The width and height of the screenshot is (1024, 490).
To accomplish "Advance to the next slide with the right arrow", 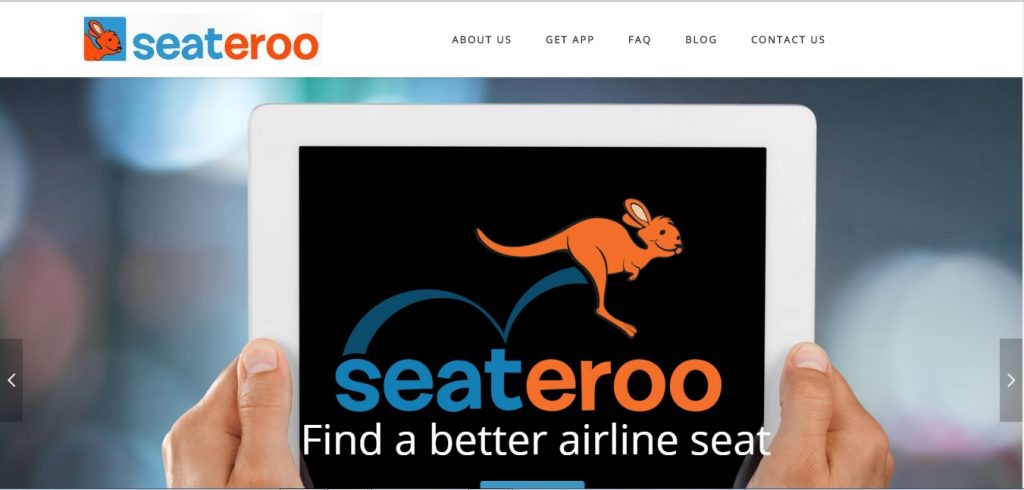I will coord(1011,380).
